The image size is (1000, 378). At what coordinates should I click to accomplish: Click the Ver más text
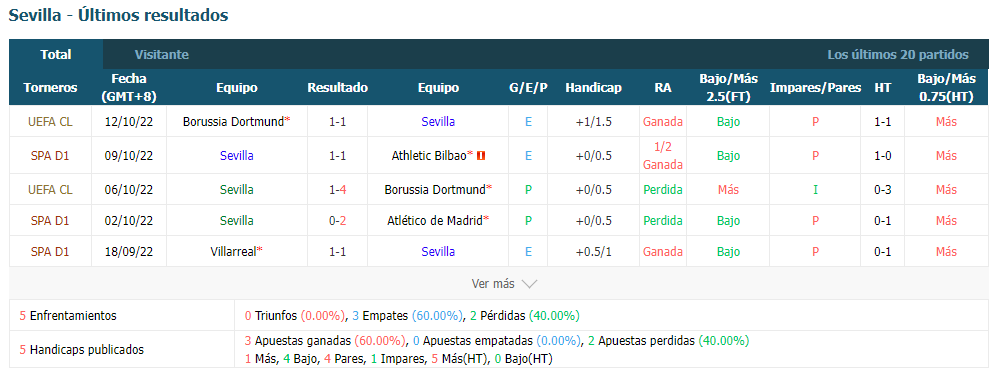tap(493, 284)
